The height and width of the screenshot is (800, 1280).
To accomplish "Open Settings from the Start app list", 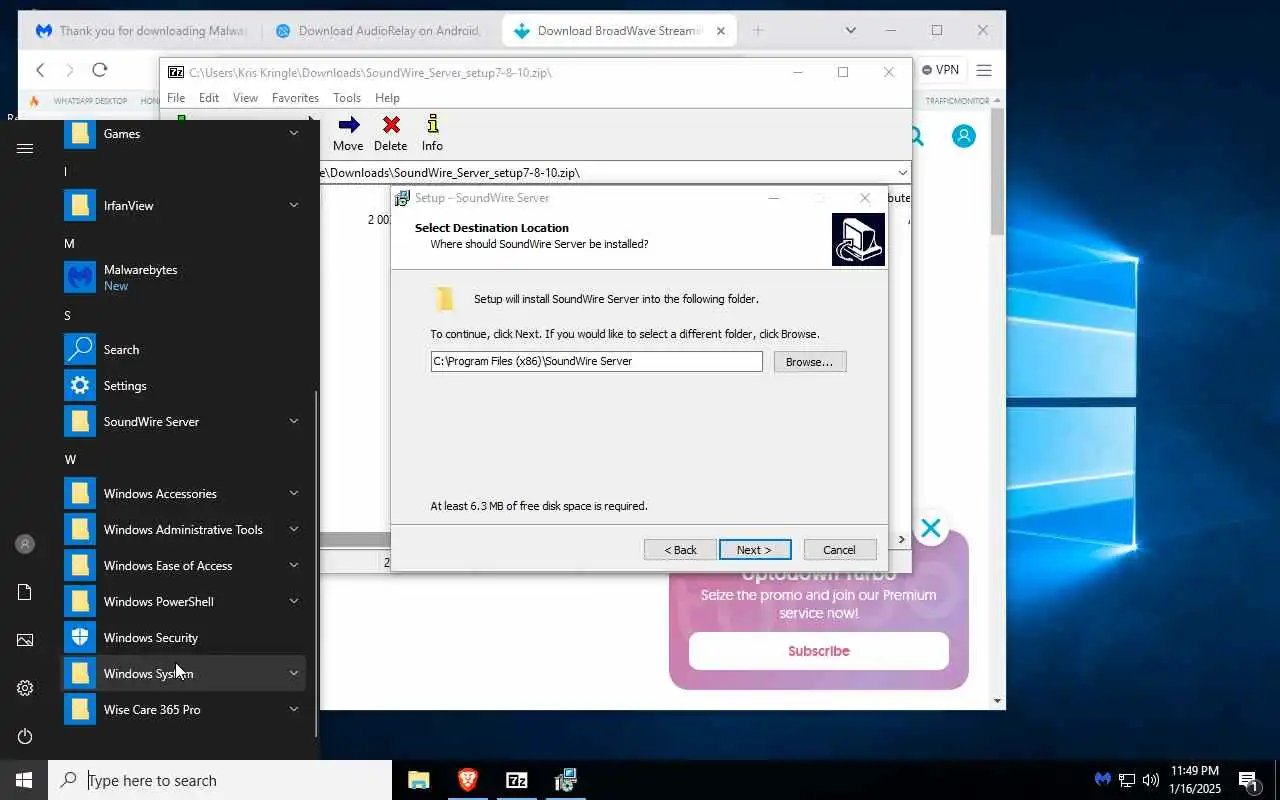I will point(185,385).
